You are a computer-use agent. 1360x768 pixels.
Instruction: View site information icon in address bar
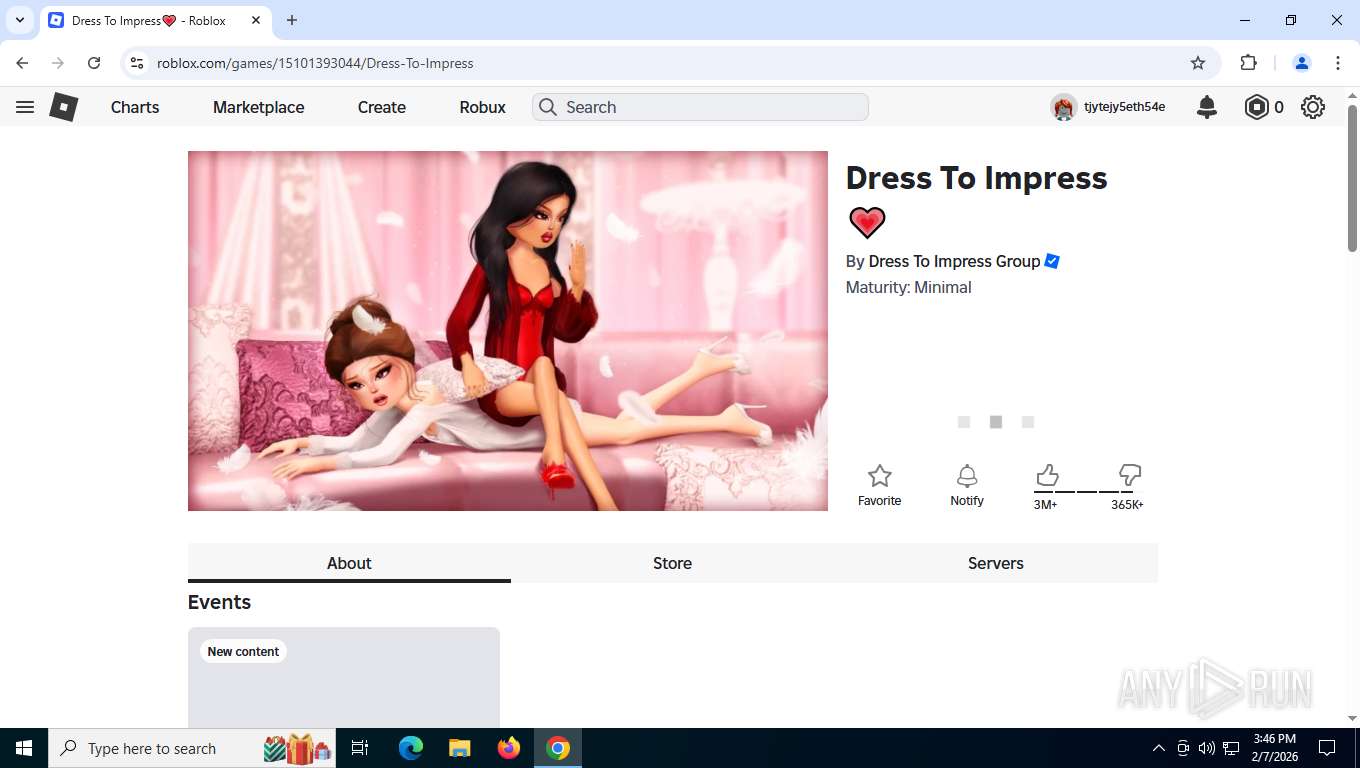[138, 63]
